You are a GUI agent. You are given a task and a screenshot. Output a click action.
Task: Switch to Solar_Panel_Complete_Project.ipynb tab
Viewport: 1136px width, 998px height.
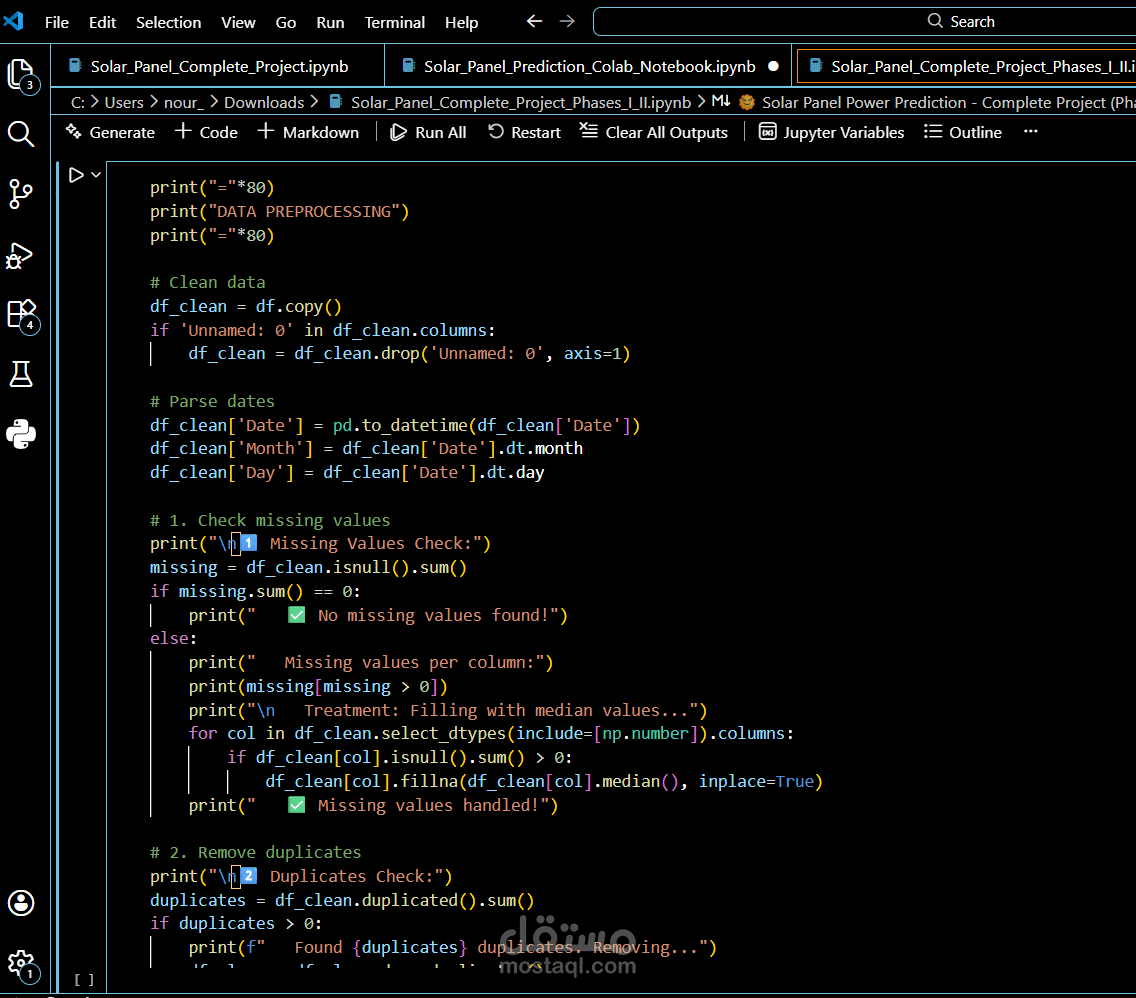[218, 67]
